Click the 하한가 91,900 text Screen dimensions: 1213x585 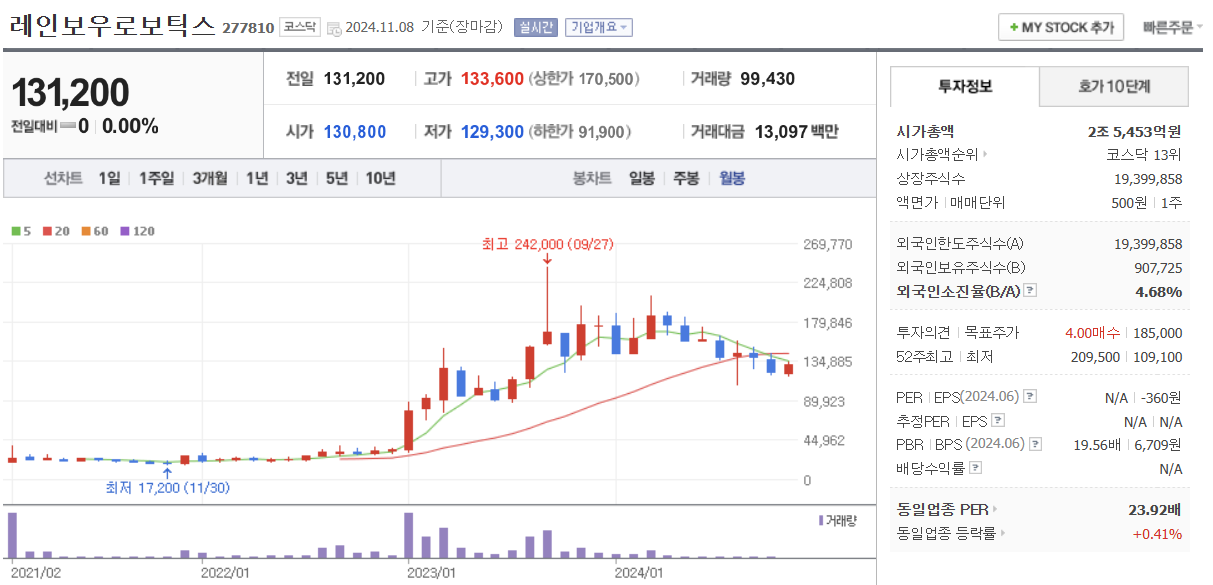pyautogui.click(x=580, y=131)
